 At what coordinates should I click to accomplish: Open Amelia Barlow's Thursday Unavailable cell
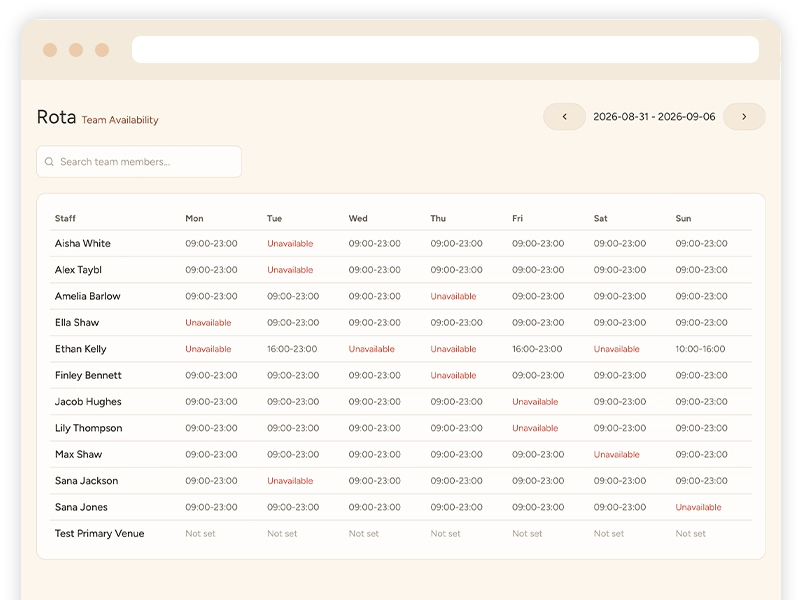453,296
